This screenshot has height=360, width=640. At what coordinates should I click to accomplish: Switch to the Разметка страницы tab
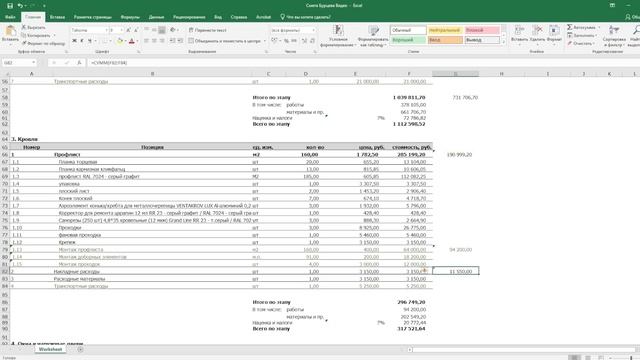(93, 17)
